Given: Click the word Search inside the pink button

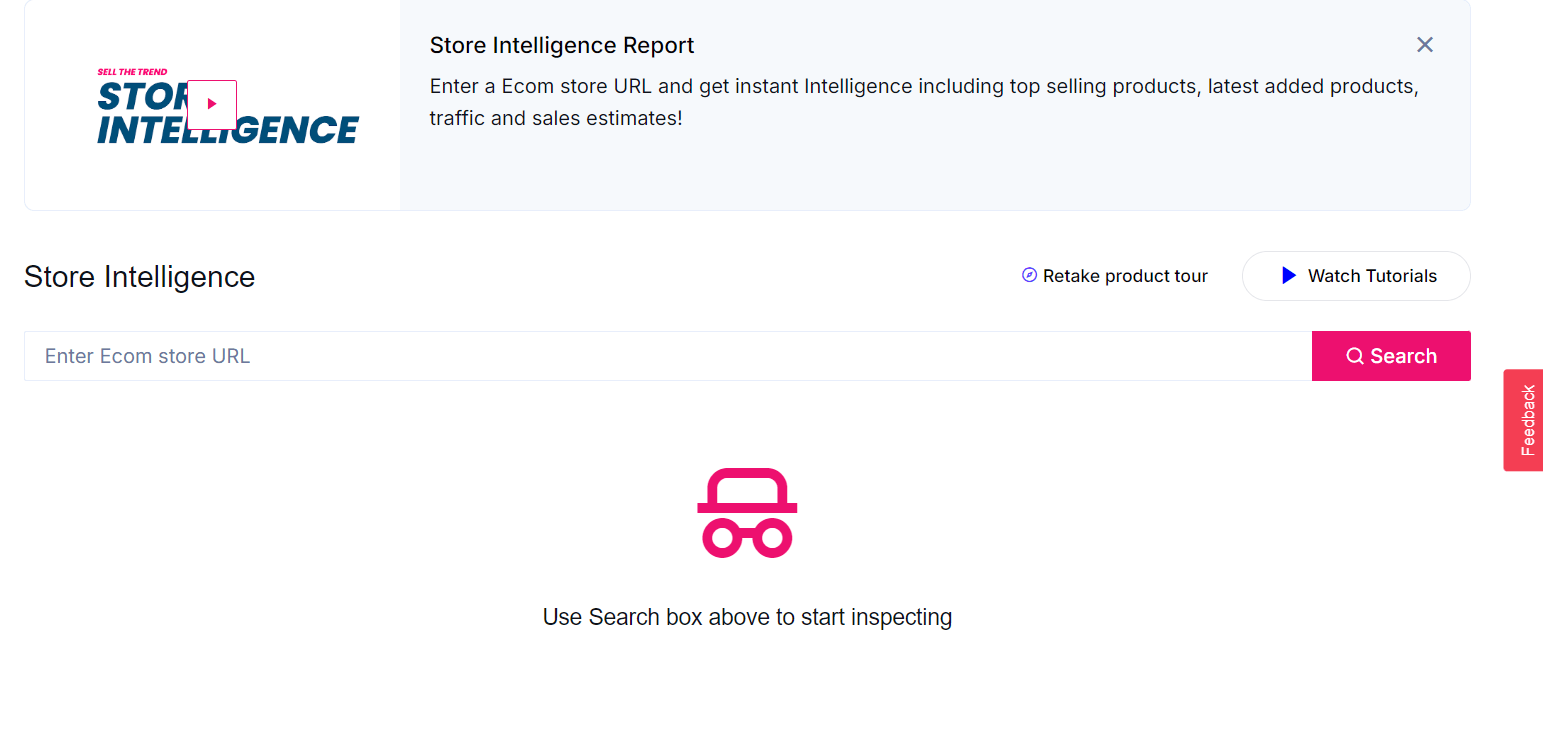Looking at the screenshot, I should tap(1404, 356).
